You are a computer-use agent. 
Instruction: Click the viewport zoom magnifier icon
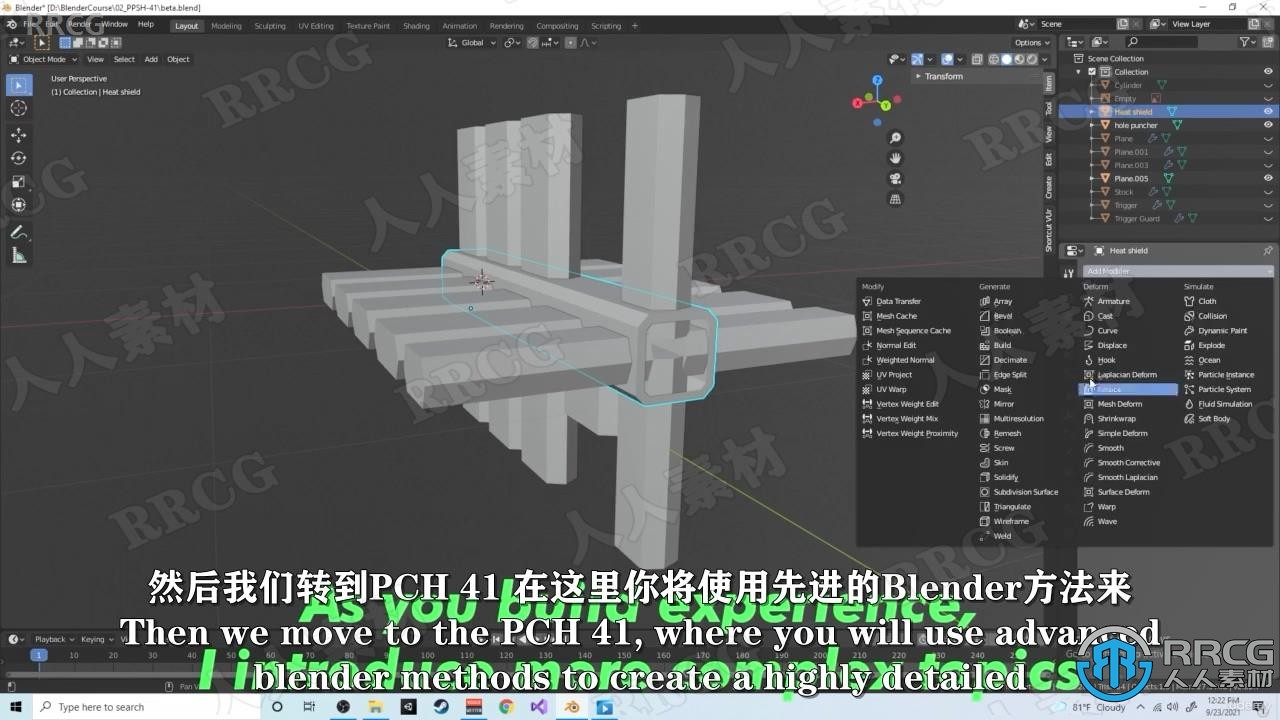click(x=895, y=138)
